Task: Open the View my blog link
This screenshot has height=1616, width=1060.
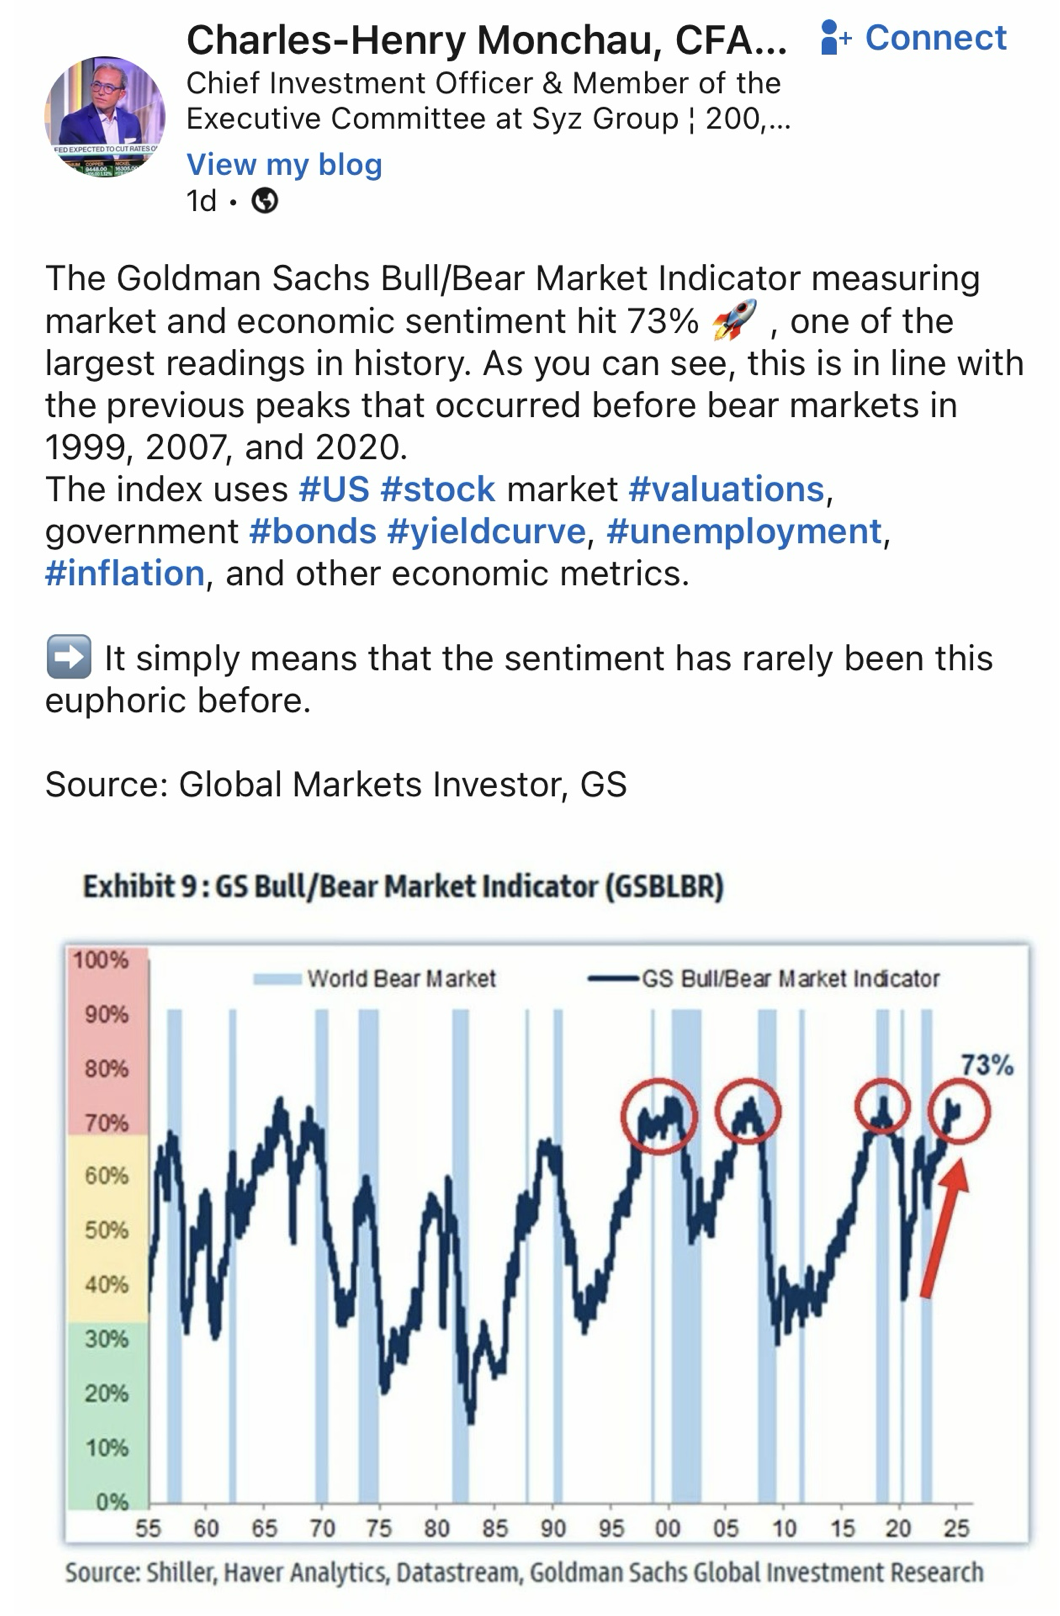Action: [284, 164]
